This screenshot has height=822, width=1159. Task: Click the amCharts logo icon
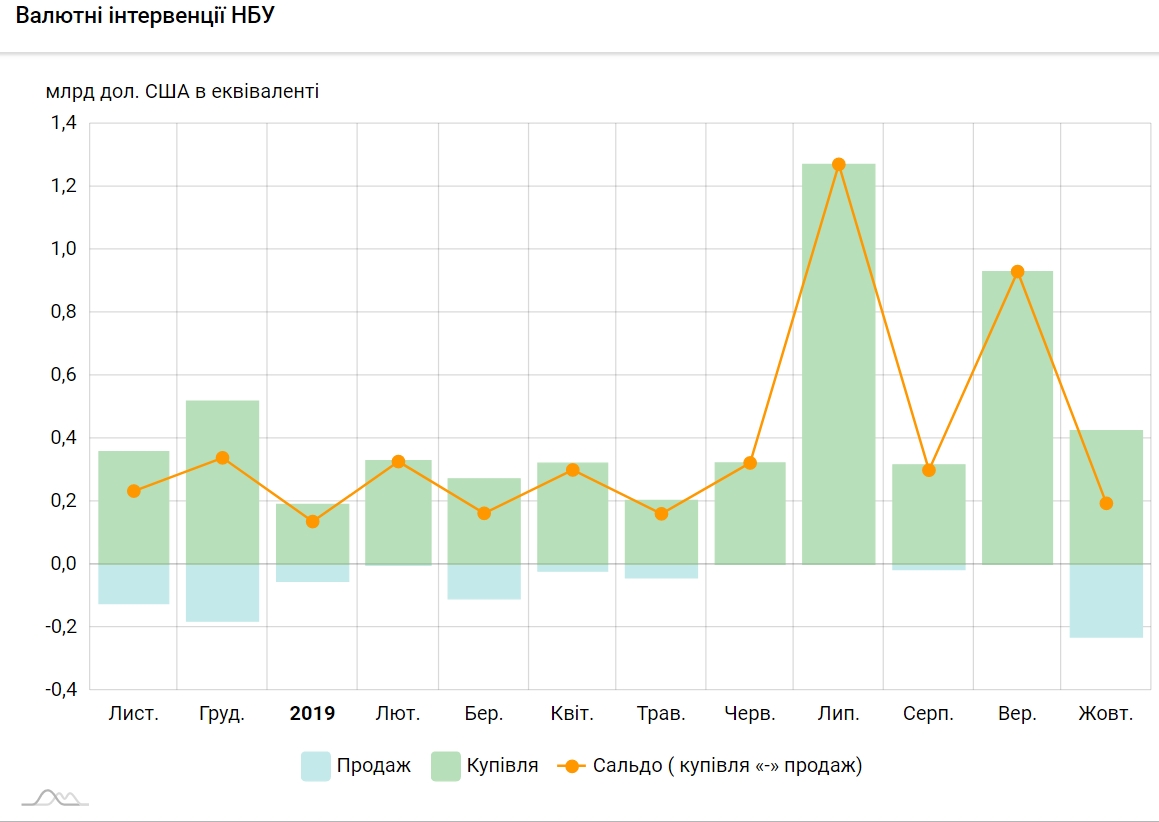click(55, 797)
